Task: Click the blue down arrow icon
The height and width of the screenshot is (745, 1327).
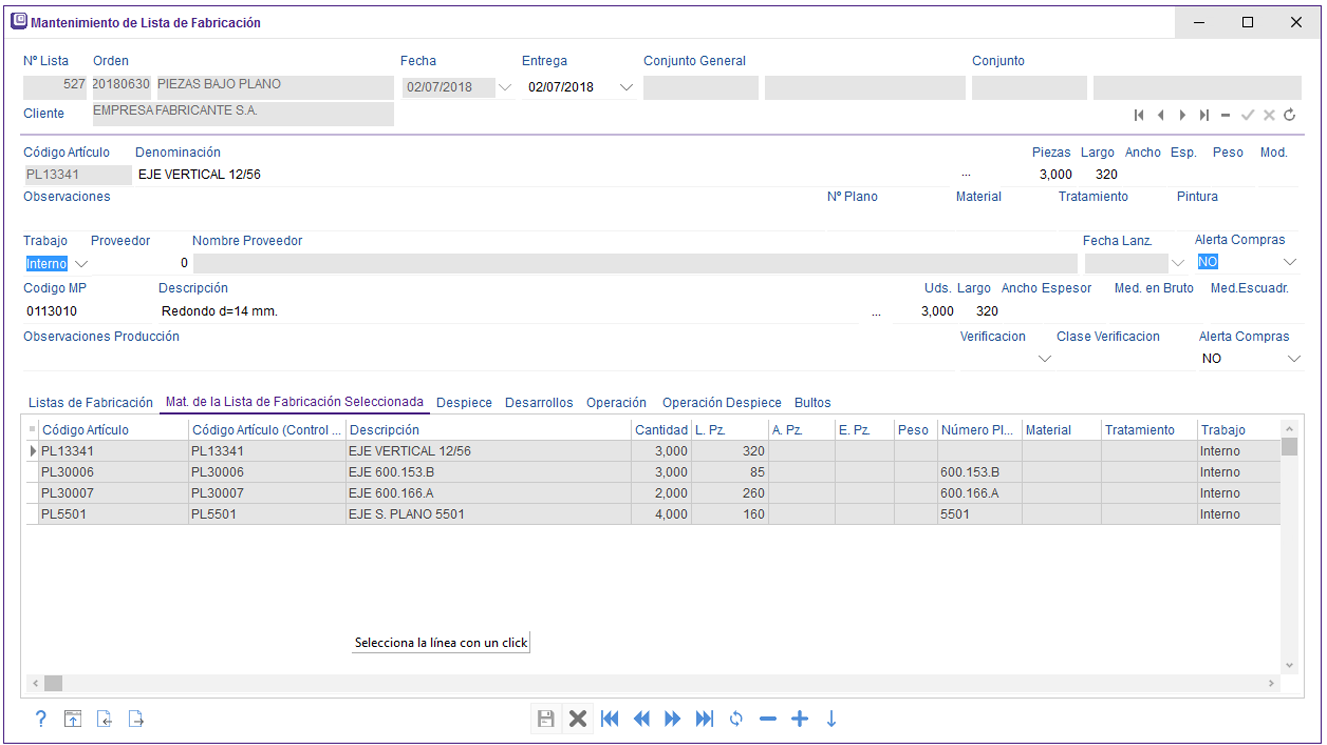Action: pyautogui.click(x=831, y=718)
